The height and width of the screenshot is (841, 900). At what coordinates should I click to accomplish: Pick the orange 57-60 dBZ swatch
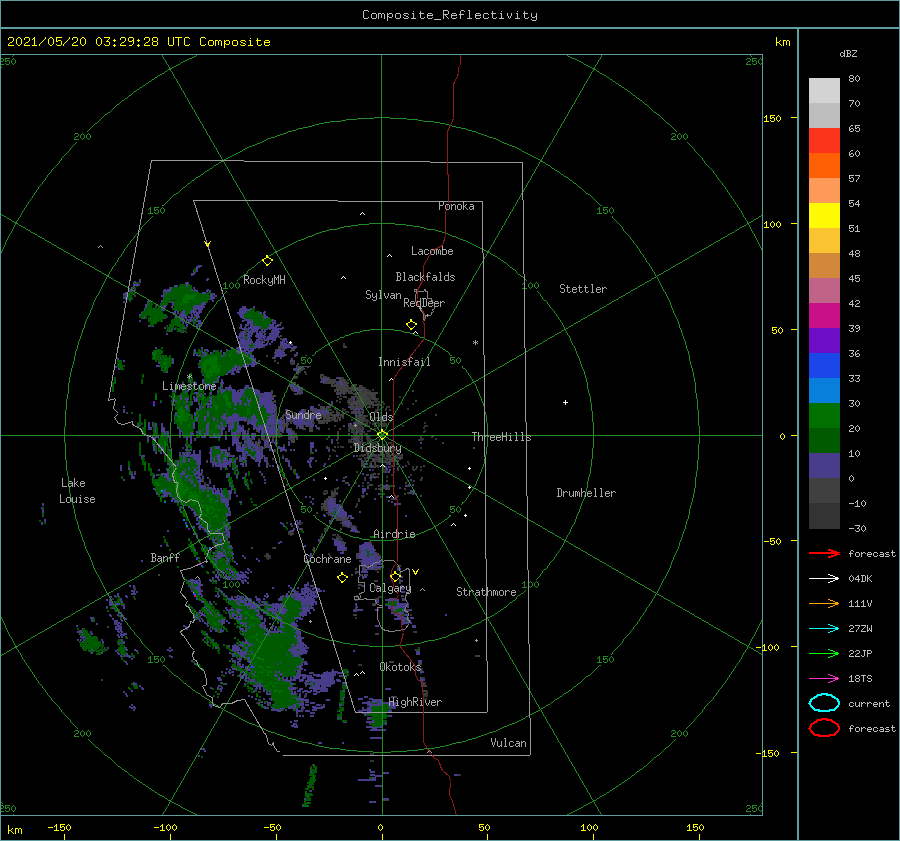click(824, 165)
